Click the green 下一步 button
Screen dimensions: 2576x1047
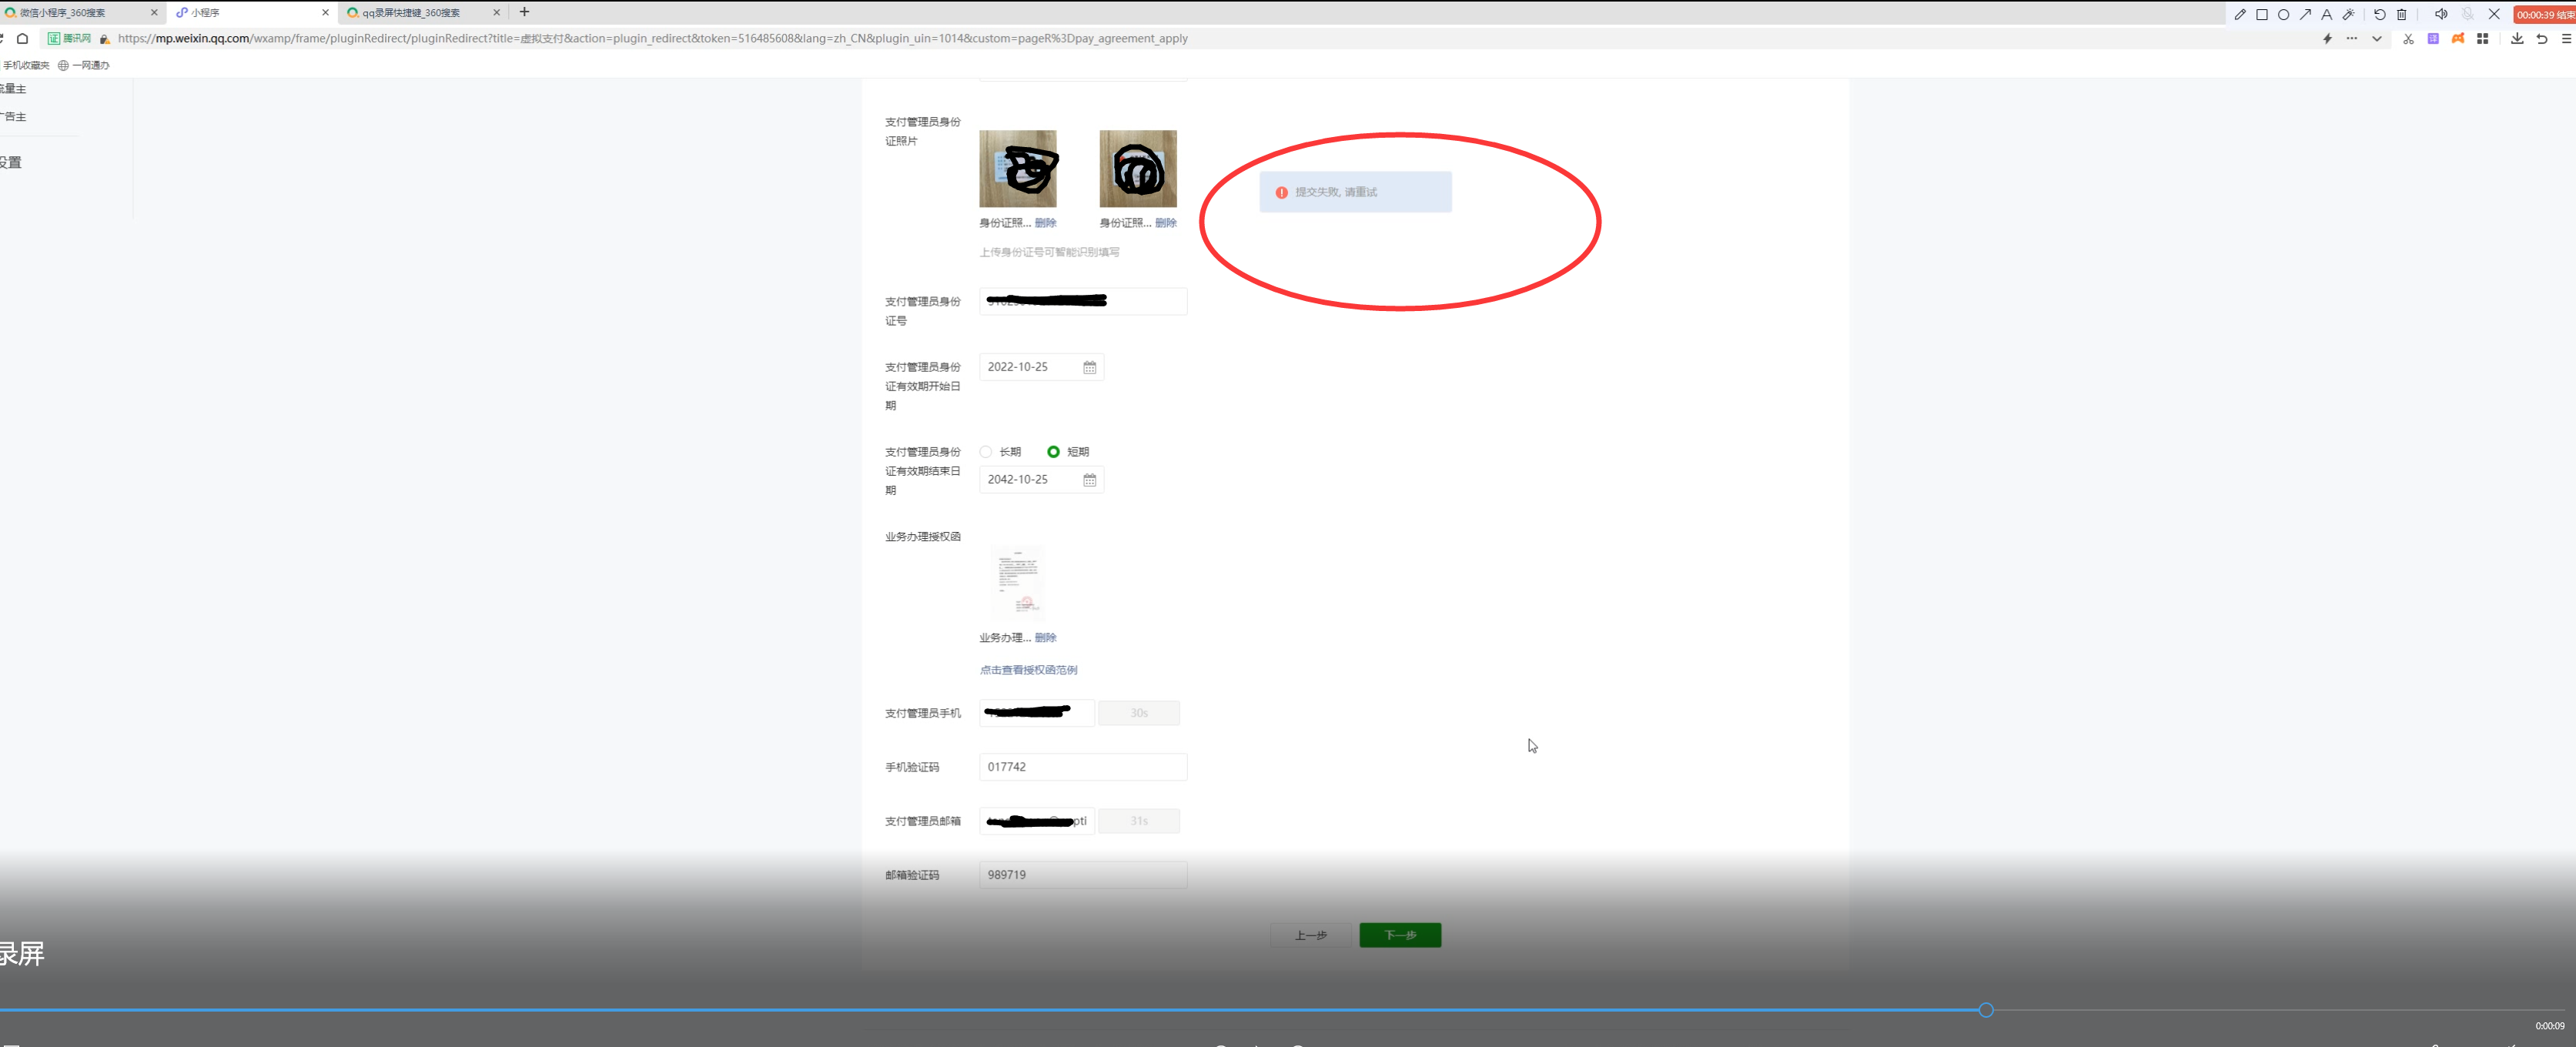[1400, 935]
